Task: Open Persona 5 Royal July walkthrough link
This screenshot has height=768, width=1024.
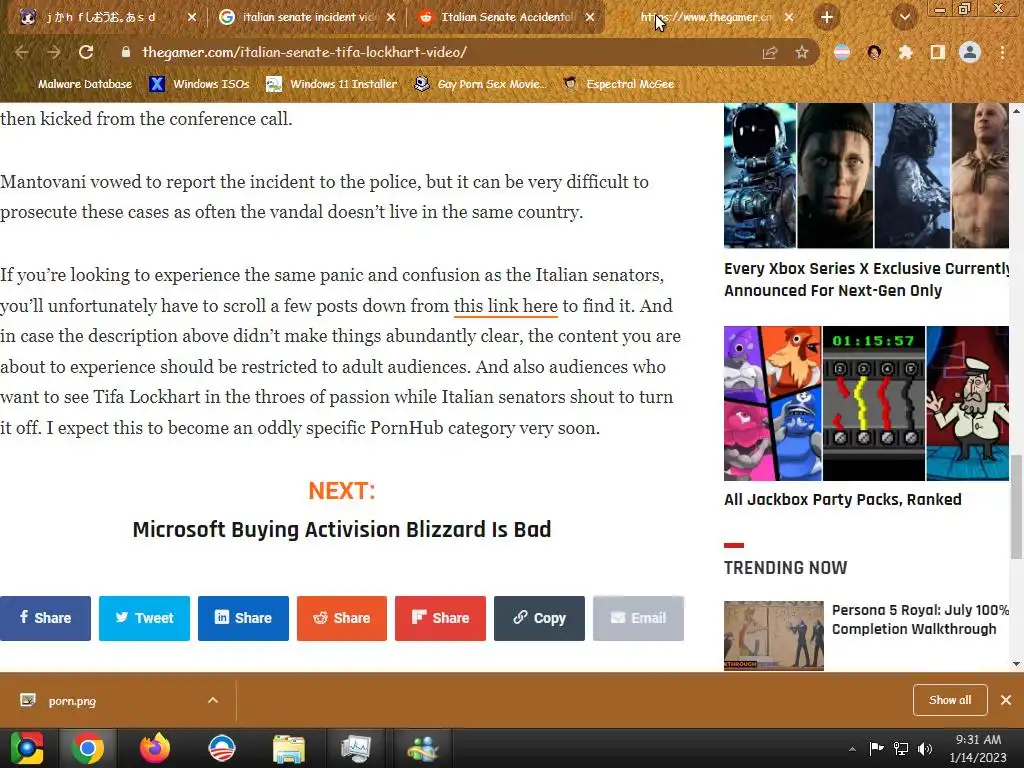Action: pos(920,619)
